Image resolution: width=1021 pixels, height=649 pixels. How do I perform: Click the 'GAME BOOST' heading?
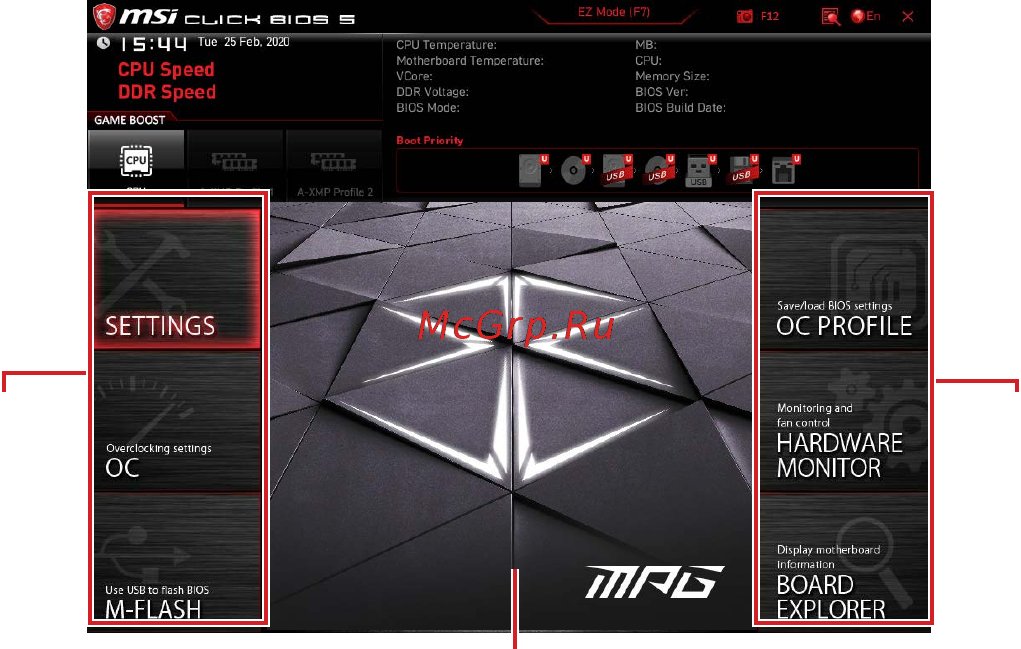pyautogui.click(x=130, y=120)
